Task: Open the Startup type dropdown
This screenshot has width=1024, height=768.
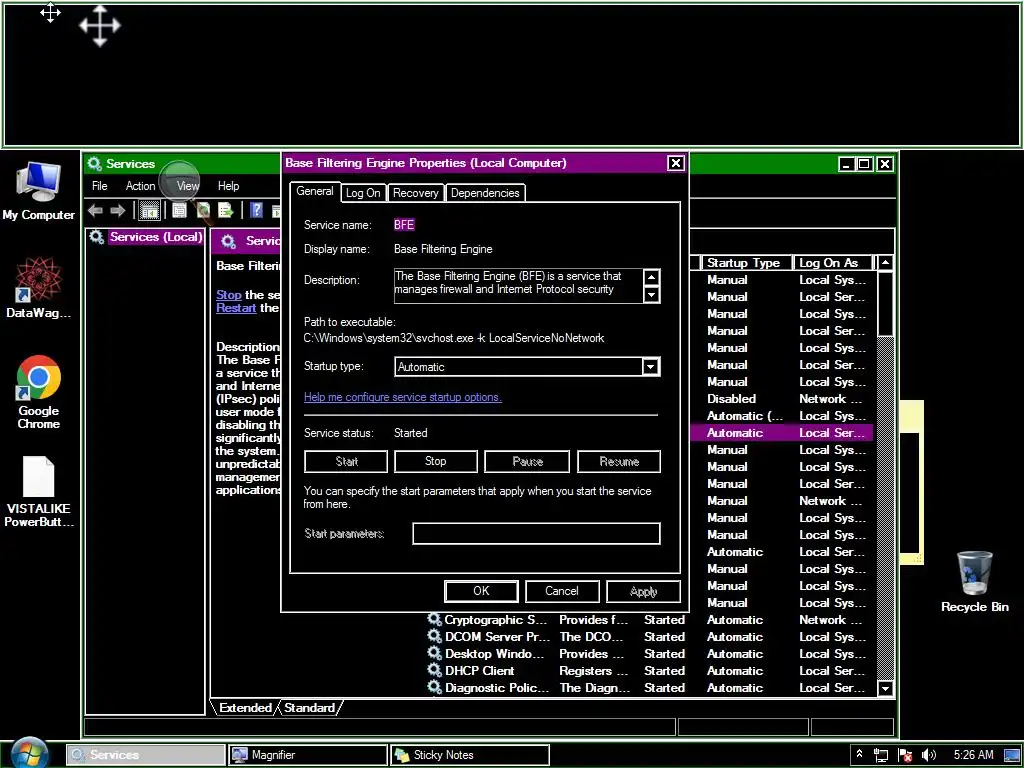Action: 650,366
